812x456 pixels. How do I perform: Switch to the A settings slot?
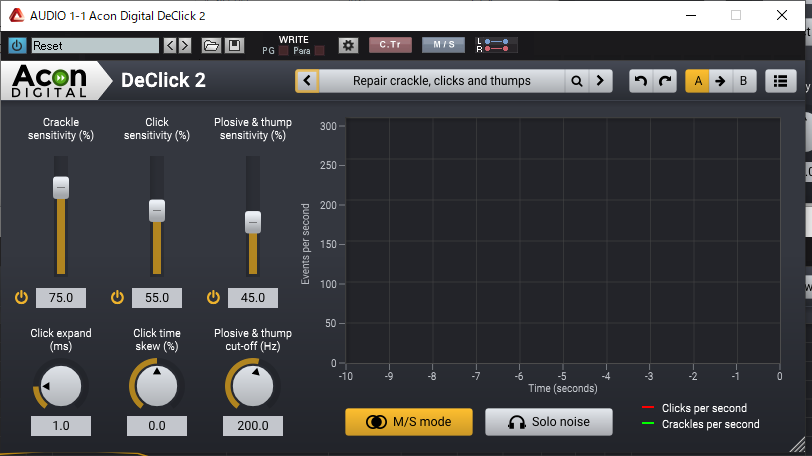click(x=698, y=81)
